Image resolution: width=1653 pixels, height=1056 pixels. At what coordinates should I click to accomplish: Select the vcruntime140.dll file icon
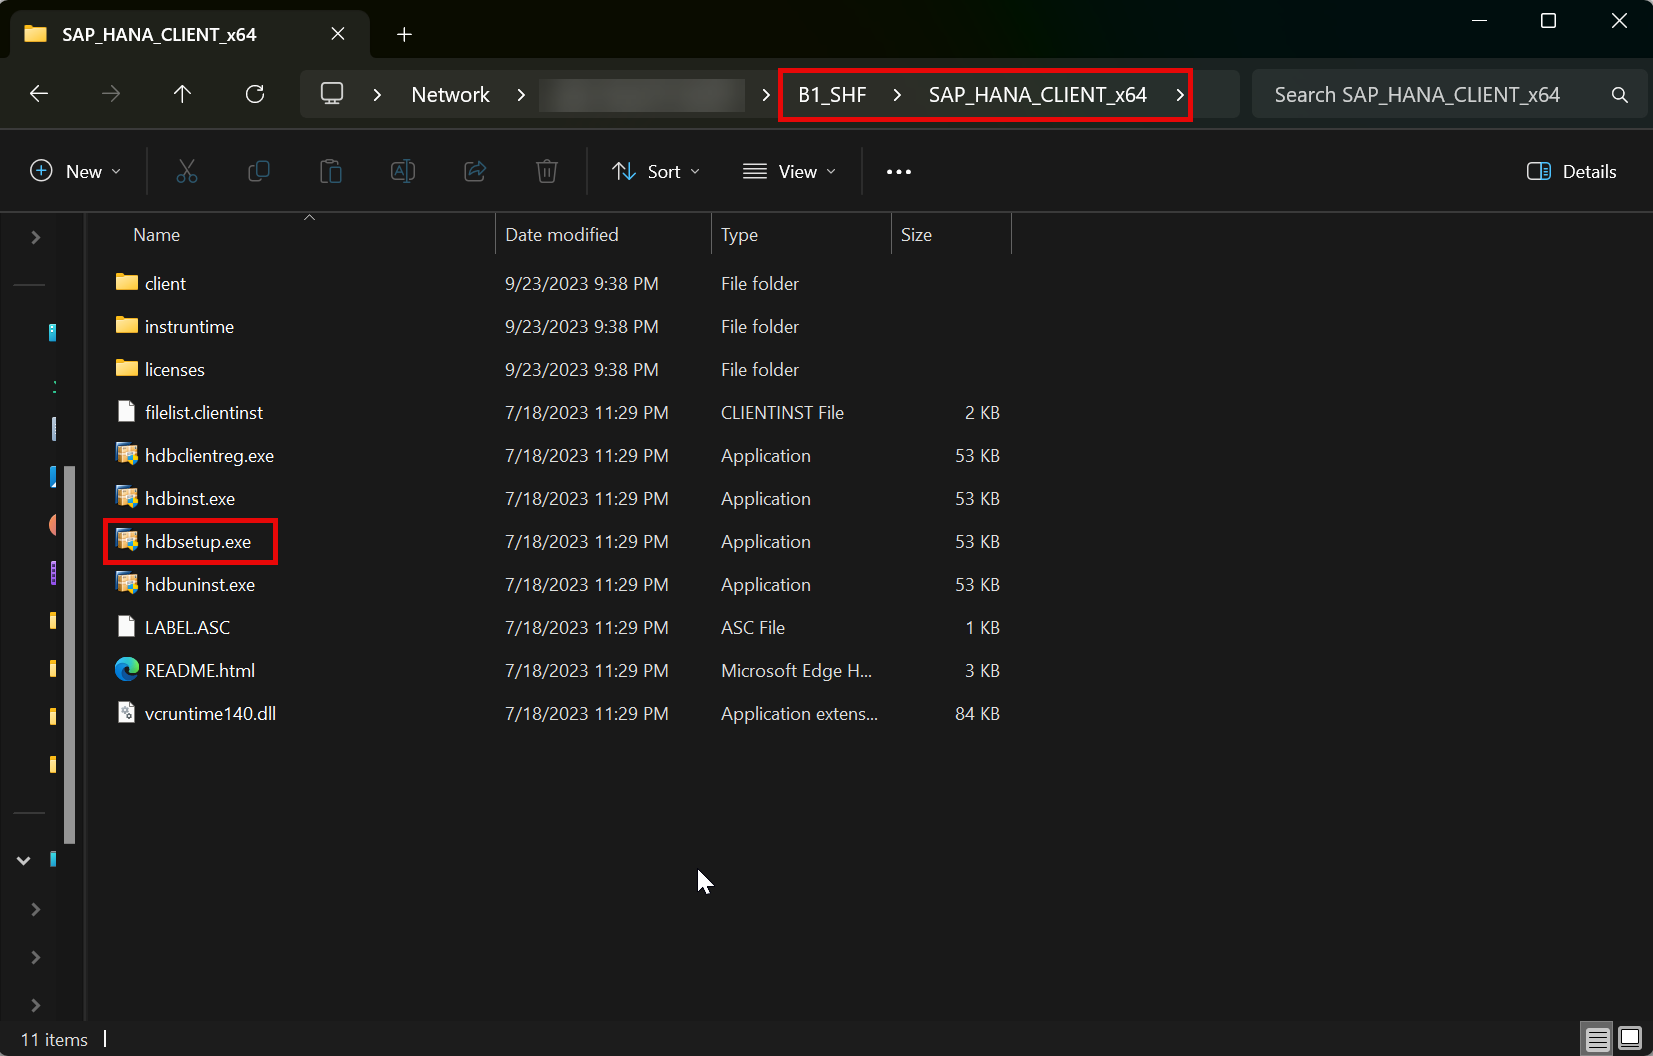pyautogui.click(x=126, y=713)
